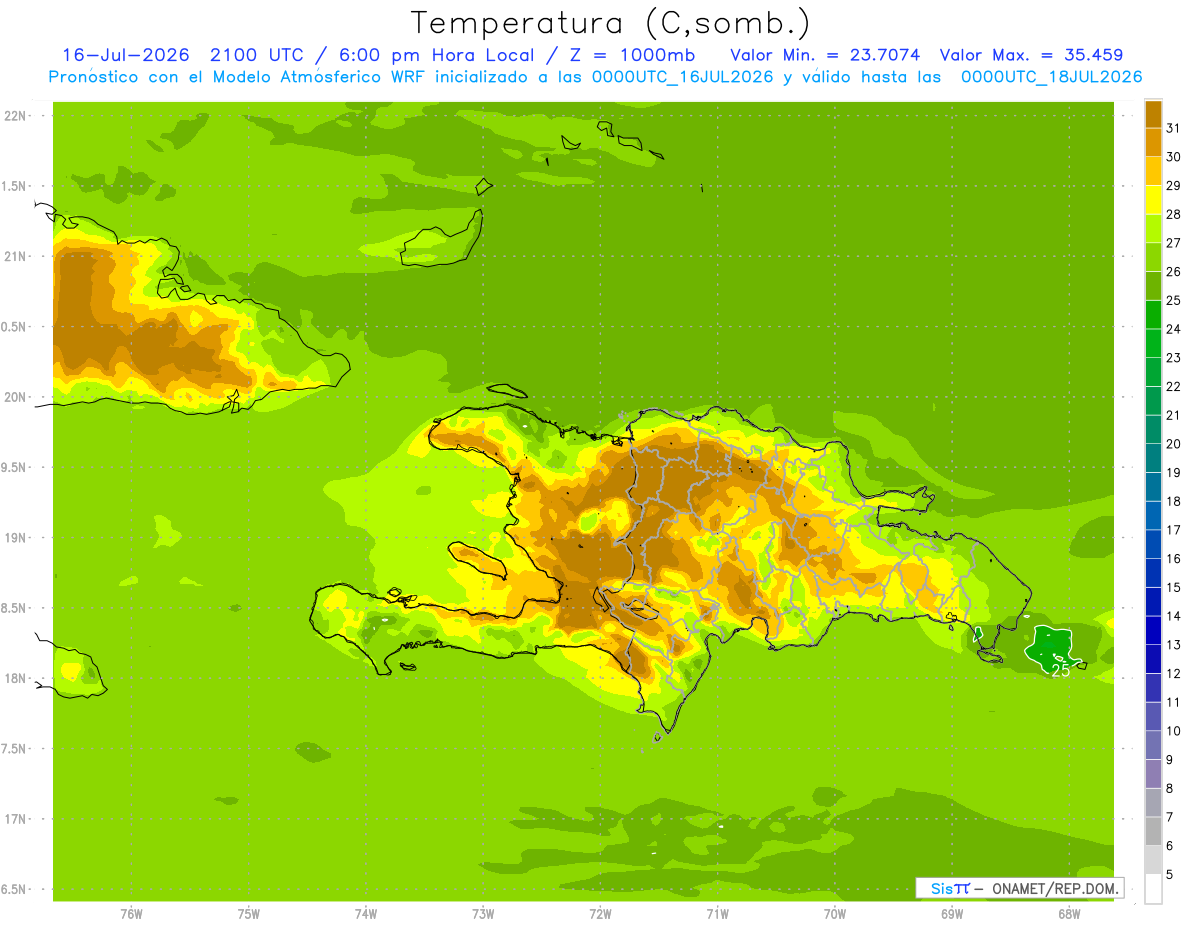Click the colorbar label "5"

point(1170,875)
